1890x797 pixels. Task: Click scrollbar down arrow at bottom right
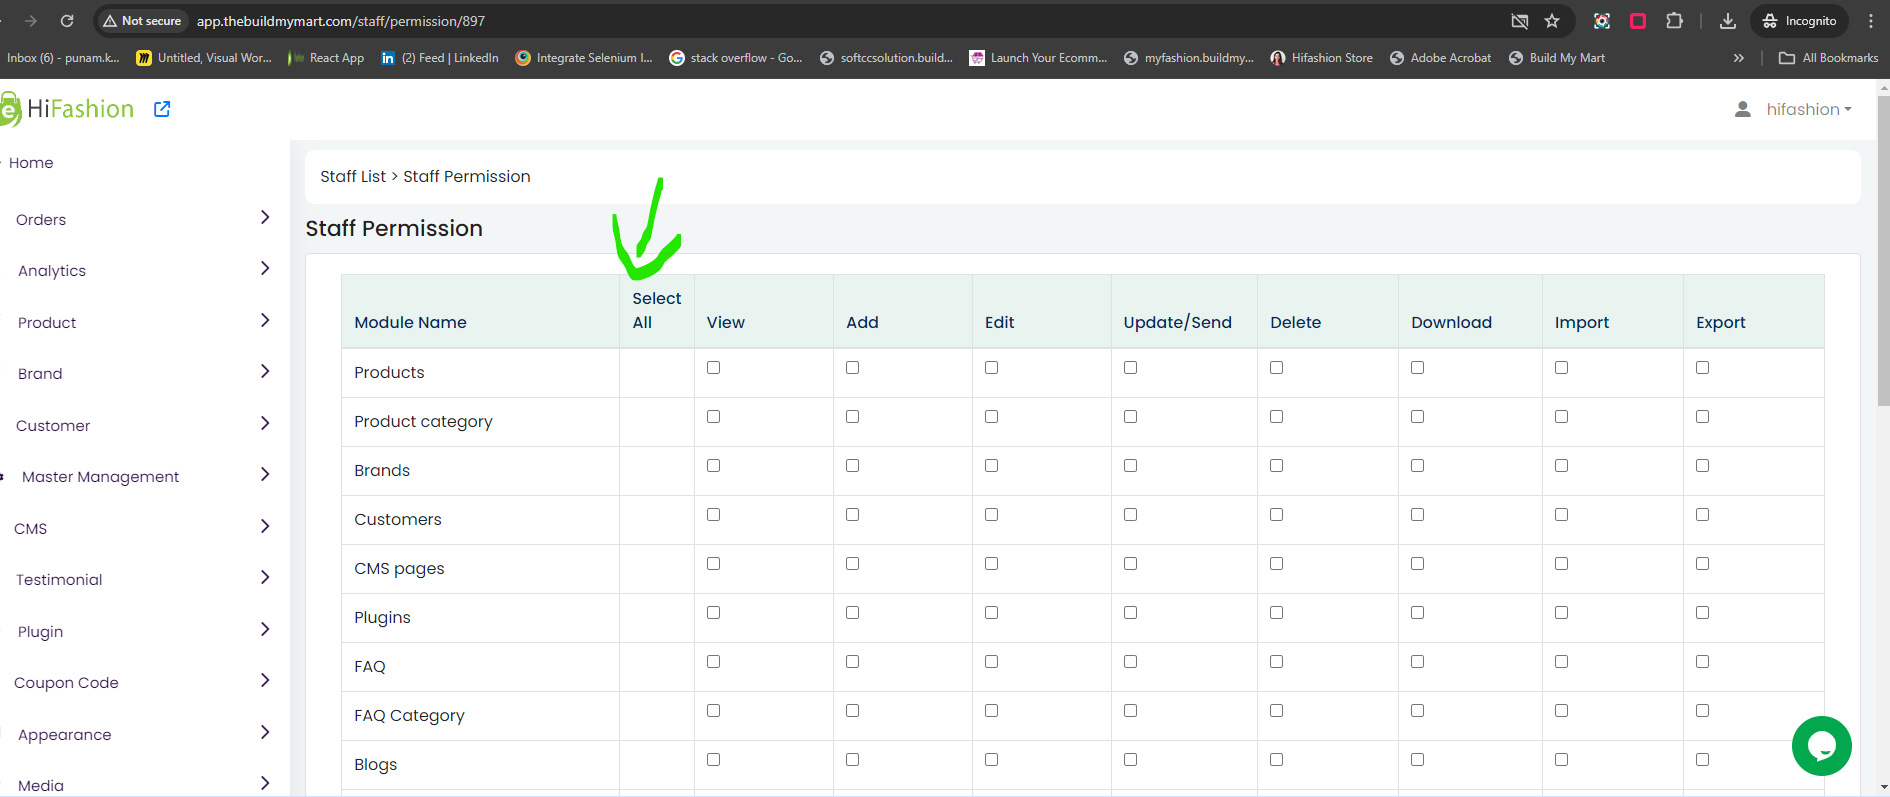[1883, 788]
